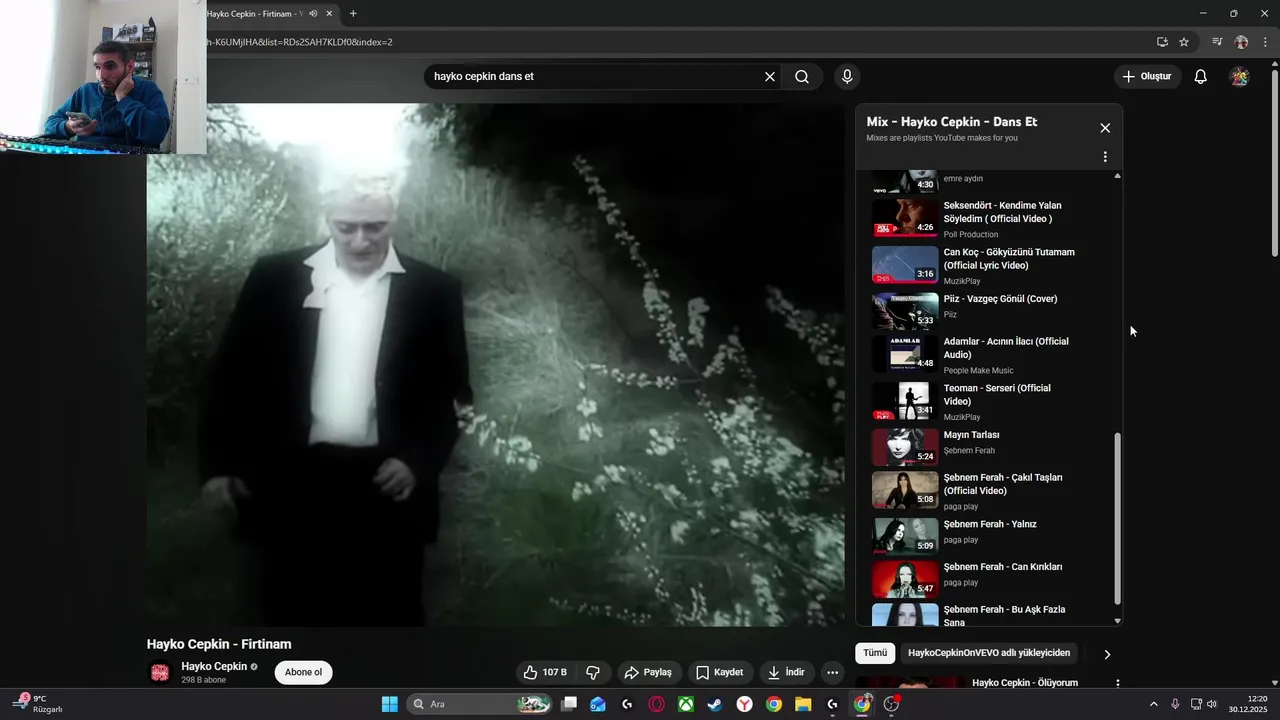Open File Explorer from taskbar
This screenshot has height=720, width=1280.
(803, 704)
